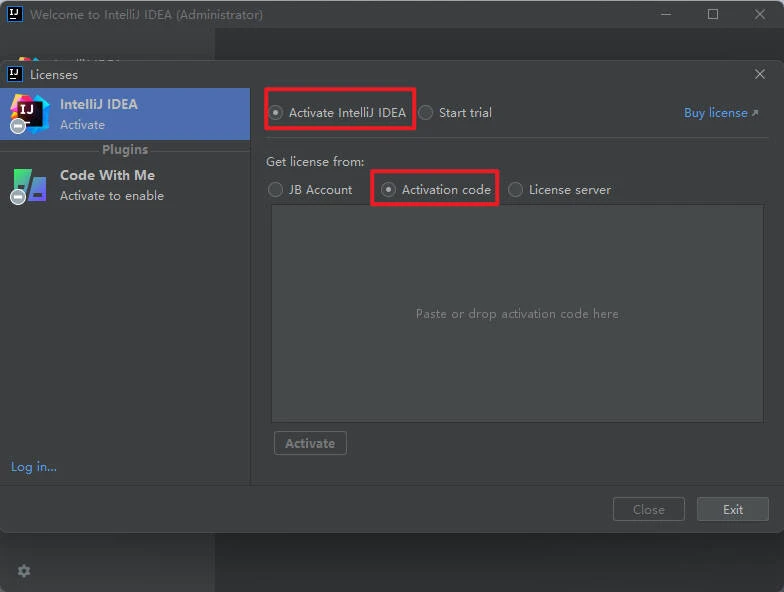Screen dimensions: 784x592
Task: Minimize the Welcome to IntelliJ IDEA window
Action: [x=667, y=14]
